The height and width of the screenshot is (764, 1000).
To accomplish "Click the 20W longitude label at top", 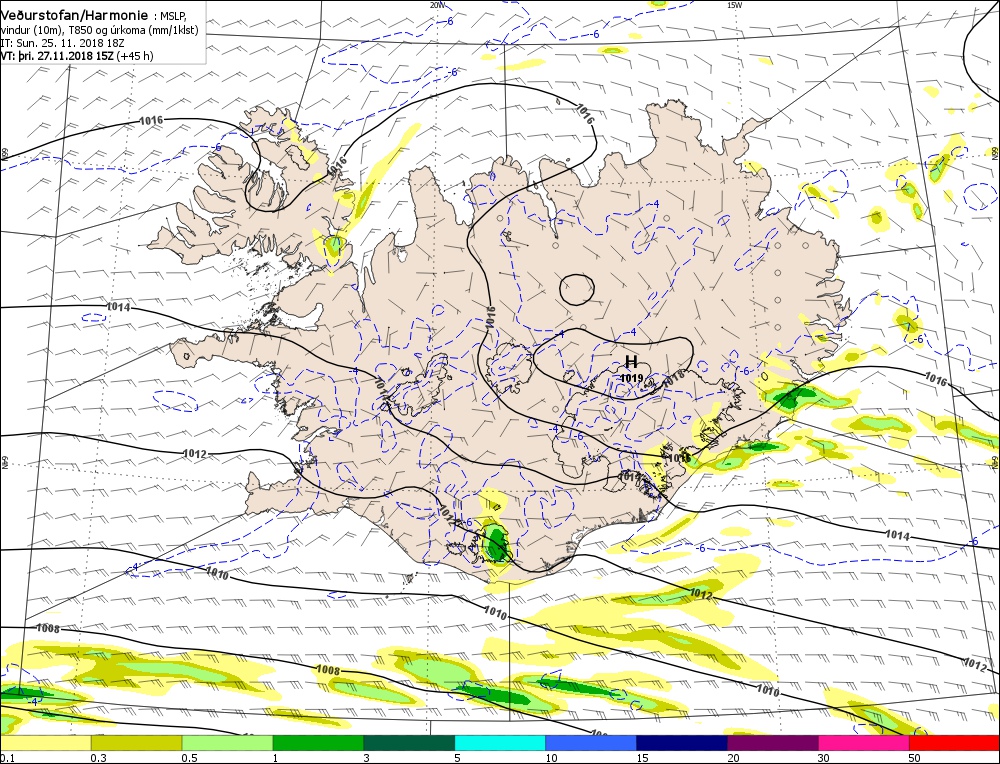I will click(438, 4).
